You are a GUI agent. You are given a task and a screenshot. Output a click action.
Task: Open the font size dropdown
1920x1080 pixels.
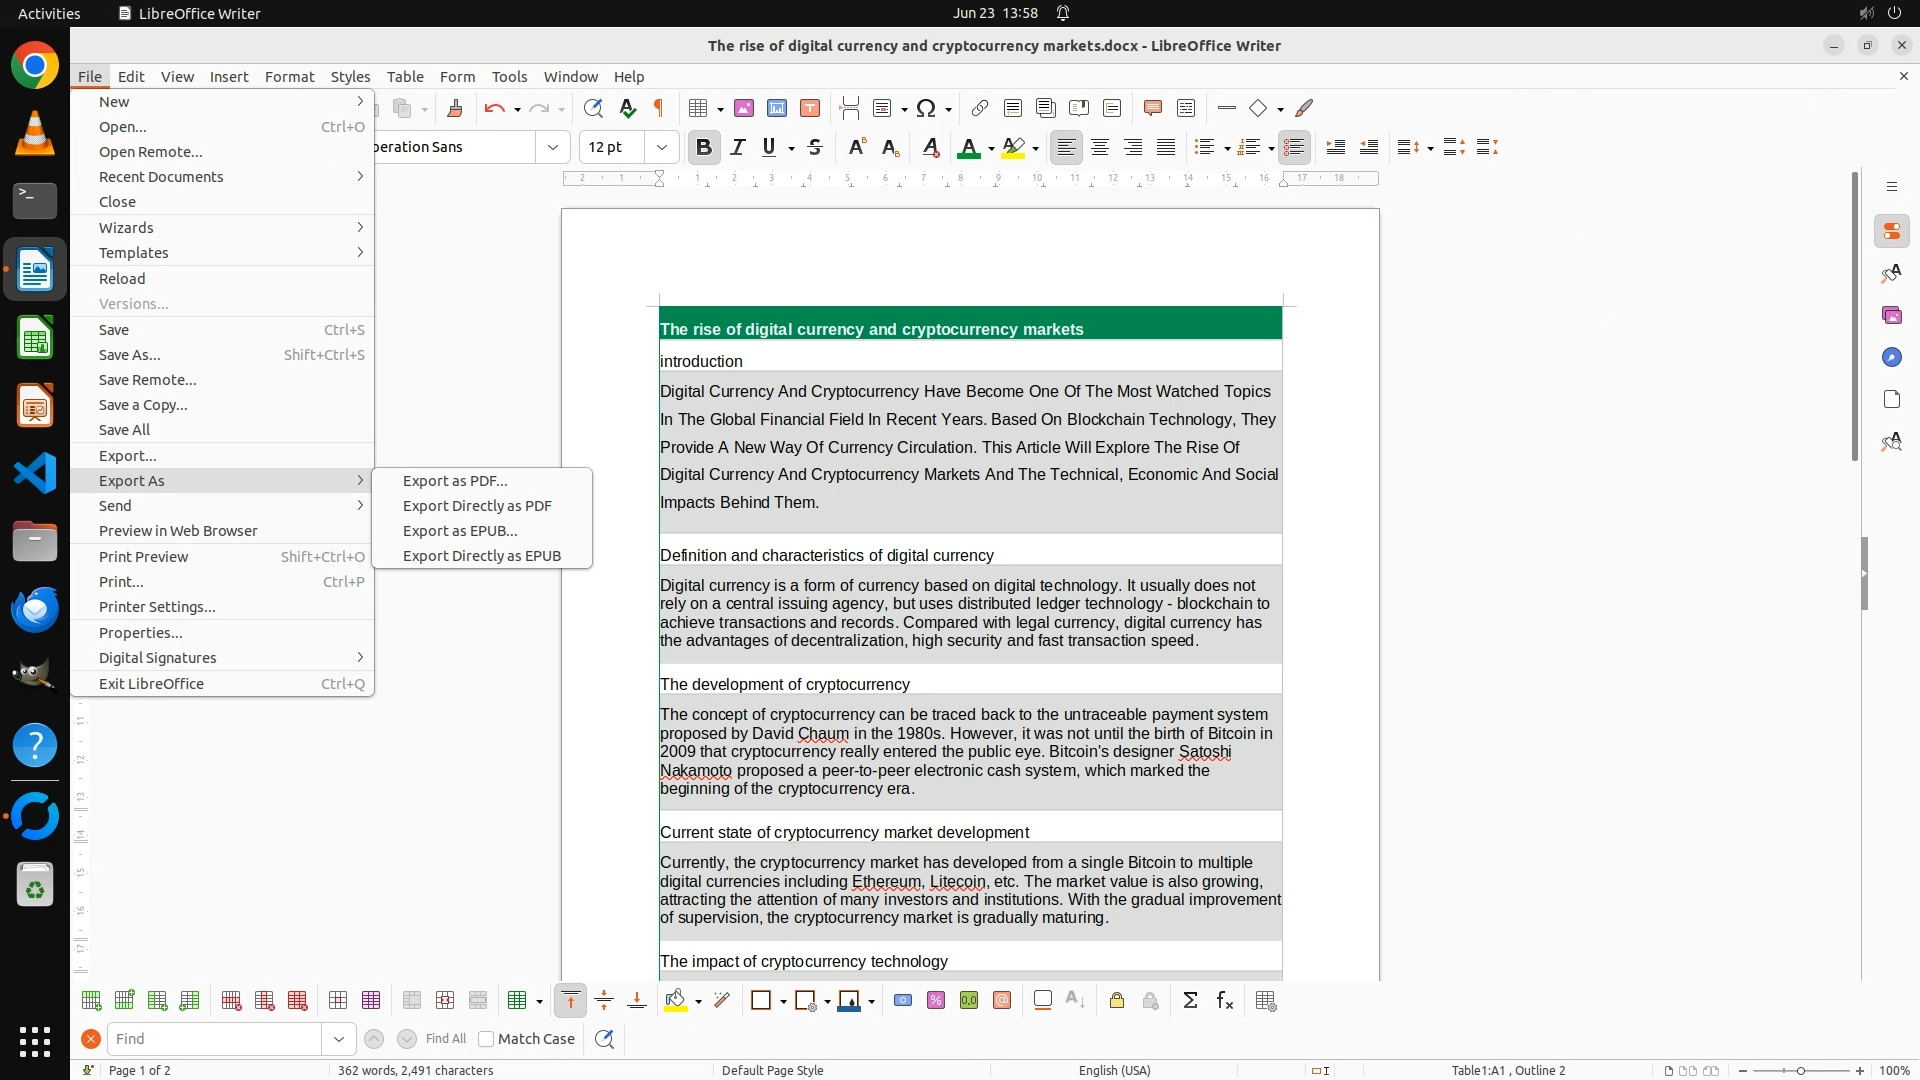[661, 147]
